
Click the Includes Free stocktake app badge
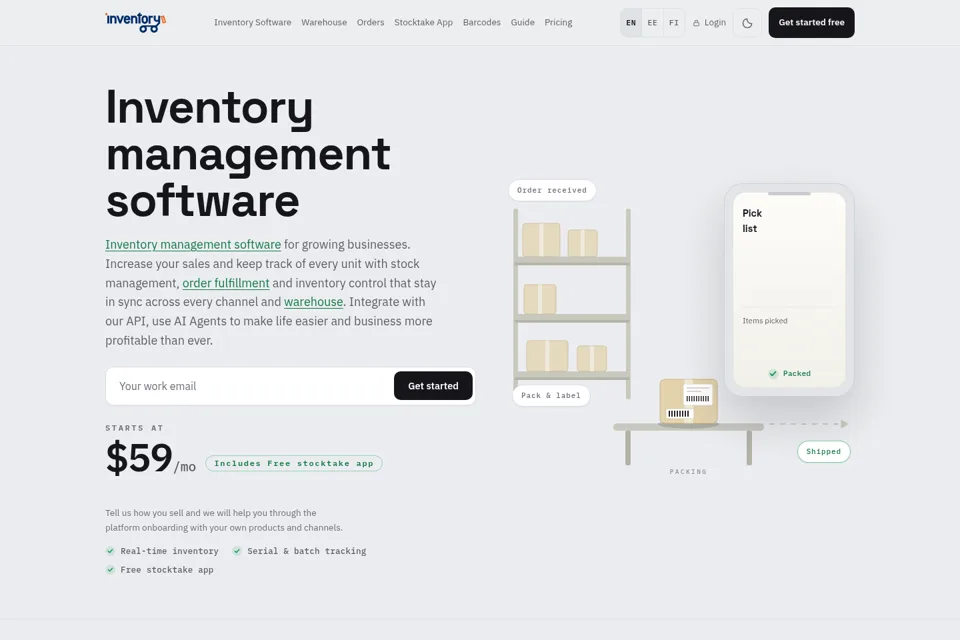coord(294,464)
